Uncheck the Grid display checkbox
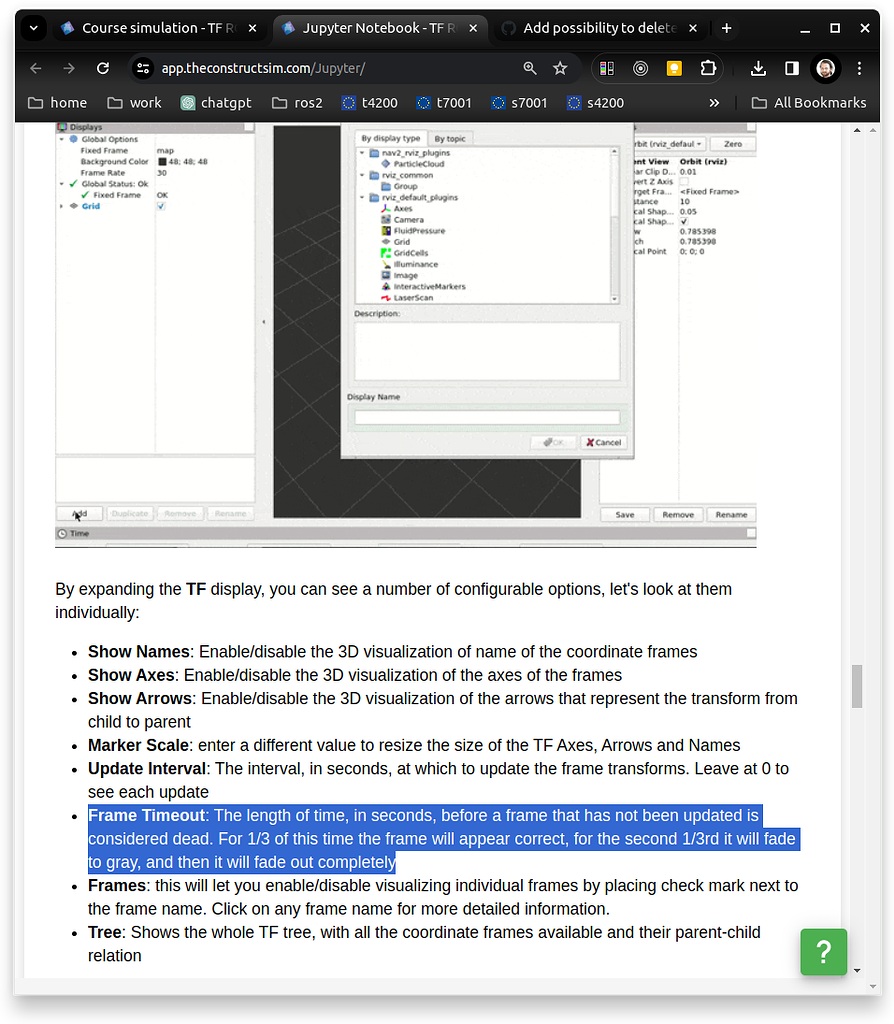Viewport: 894px width, 1024px height. pyautogui.click(x=161, y=206)
